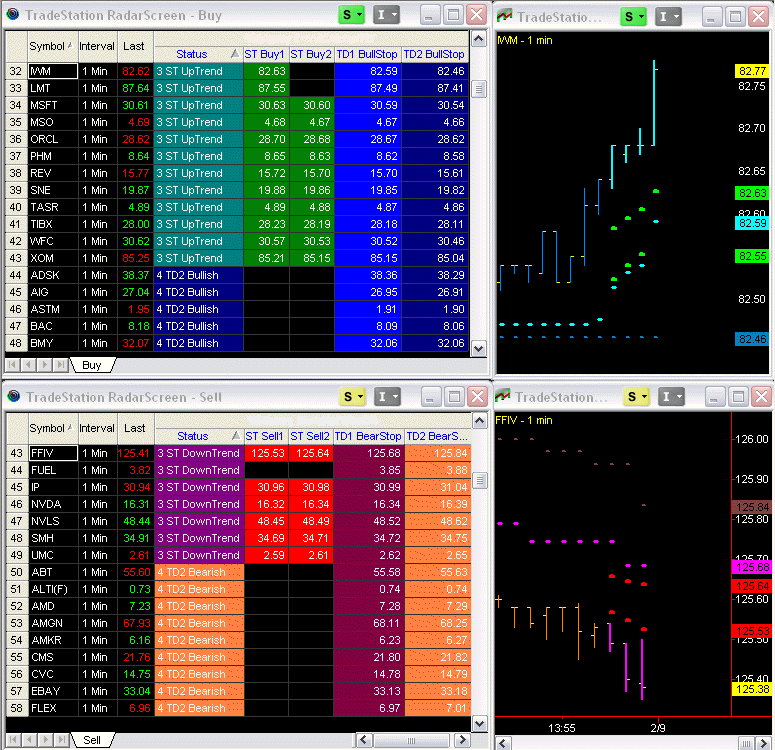Click ST Buy2 column header
Image resolution: width=775 pixels, height=750 pixels.
click(311, 54)
